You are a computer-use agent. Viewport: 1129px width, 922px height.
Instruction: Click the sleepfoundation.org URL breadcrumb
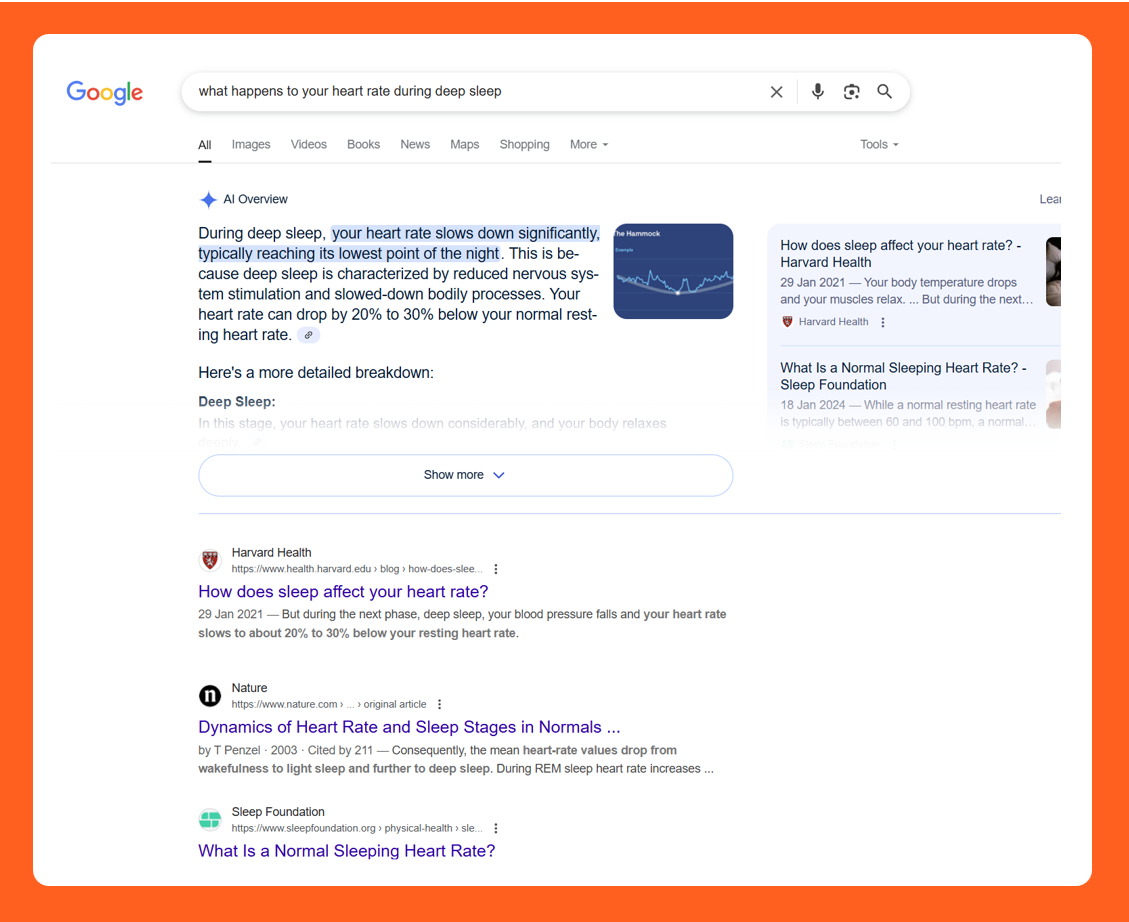[357, 828]
